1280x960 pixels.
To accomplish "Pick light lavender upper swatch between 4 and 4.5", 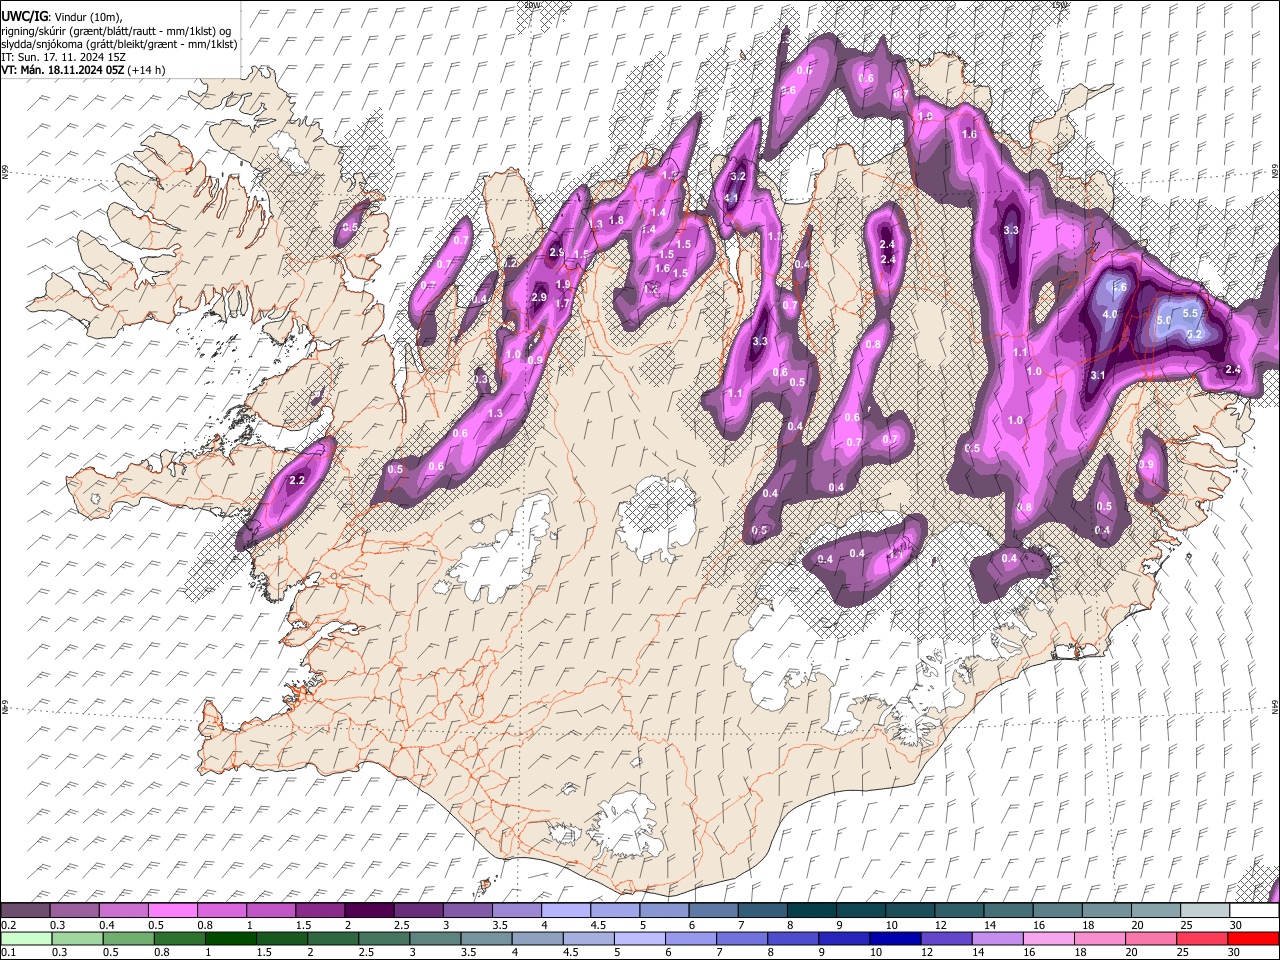I will [565, 911].
